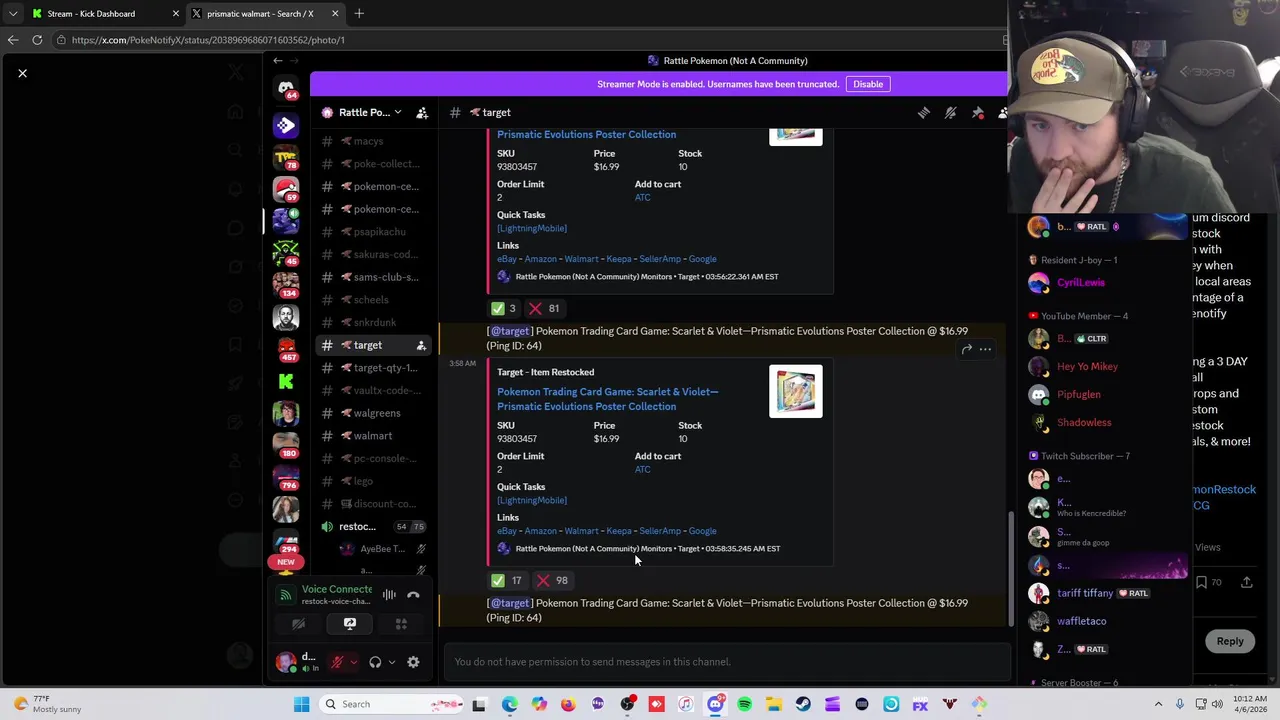Open a new browser tab
Image resolution: width=1280 pixels, height=720 pixels.
pyautogui.click(x=359, y=14)
